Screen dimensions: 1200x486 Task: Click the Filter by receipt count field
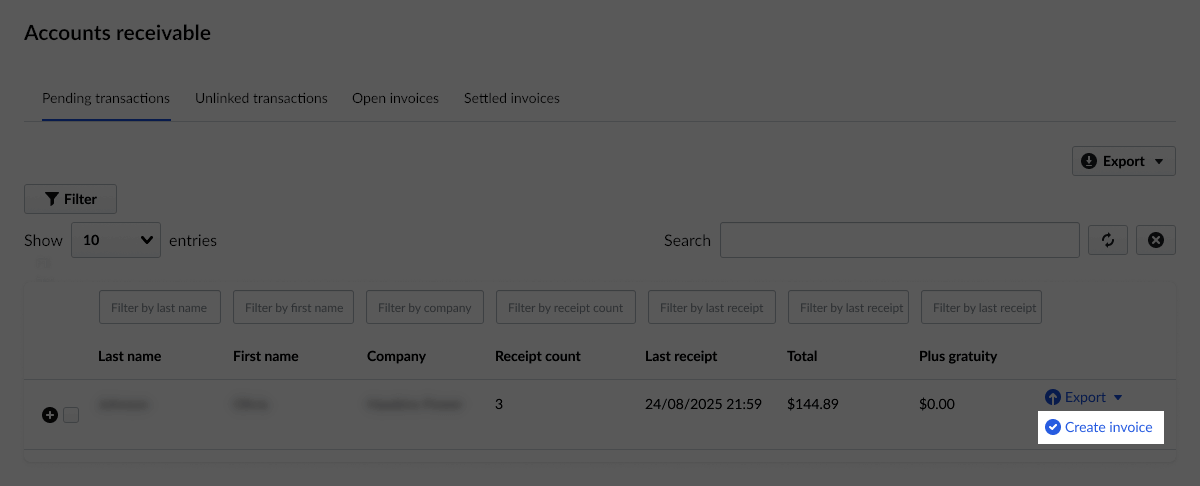(x=565, y=308)
